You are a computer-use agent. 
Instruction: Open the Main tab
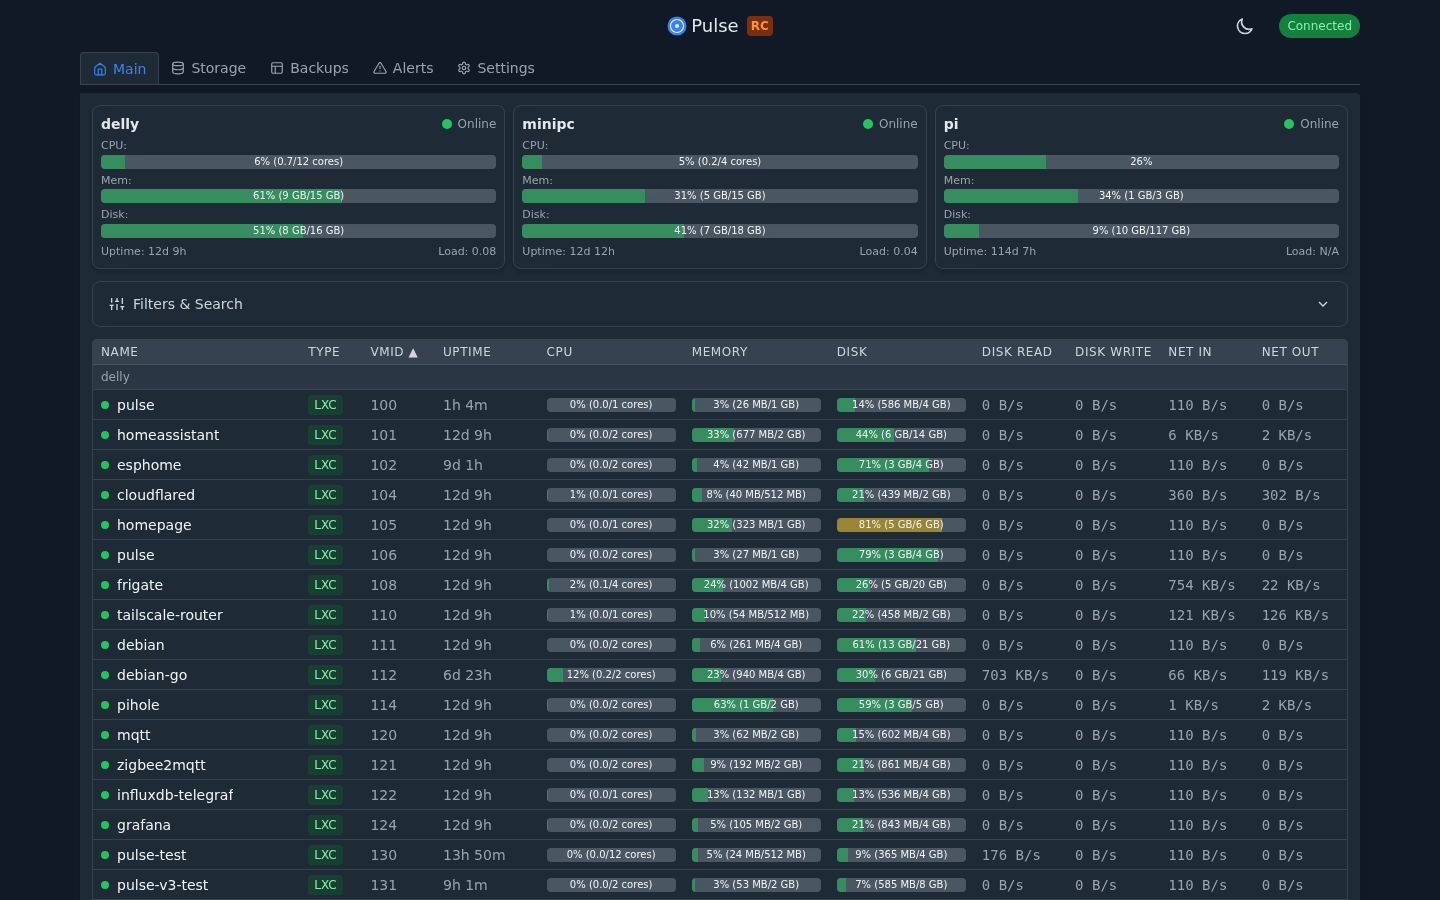(119, 68)
